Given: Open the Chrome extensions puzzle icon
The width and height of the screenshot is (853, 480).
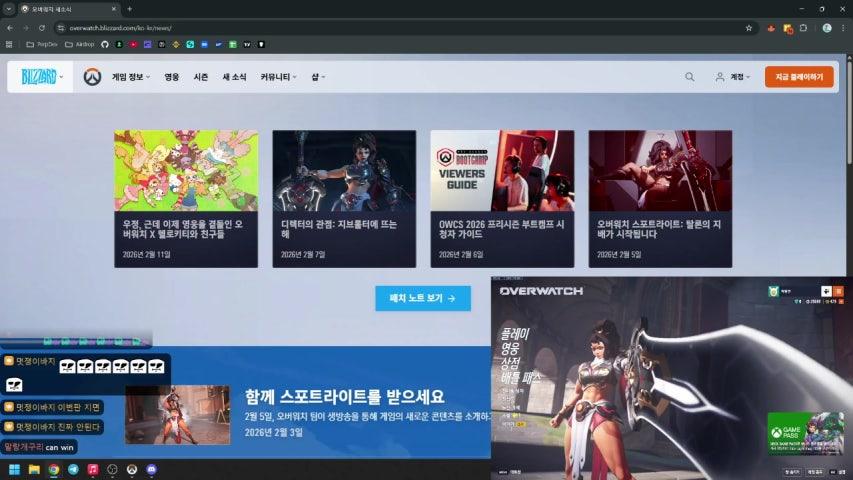Looking at the screenshot, I should (803, 28).
